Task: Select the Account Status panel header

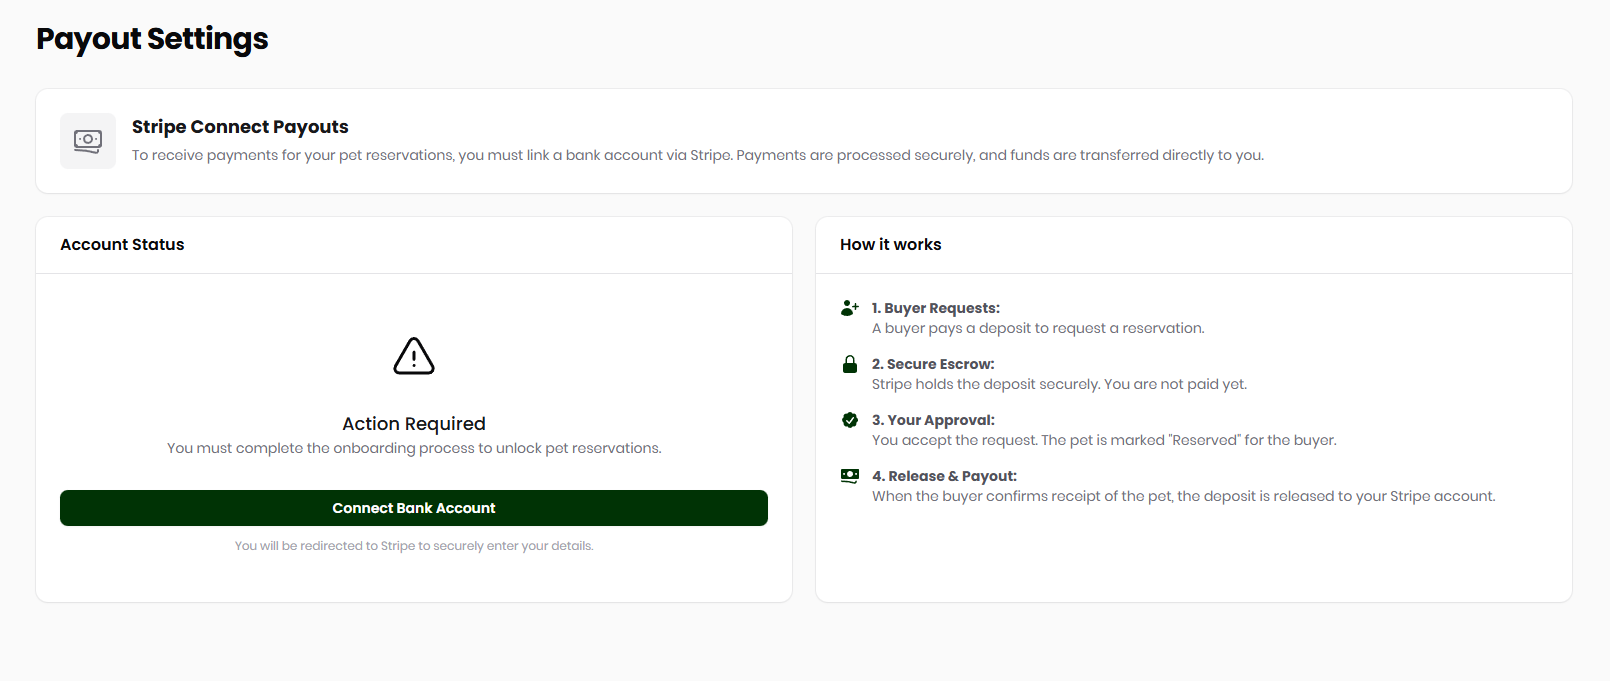Action: [x=122, y=245]
